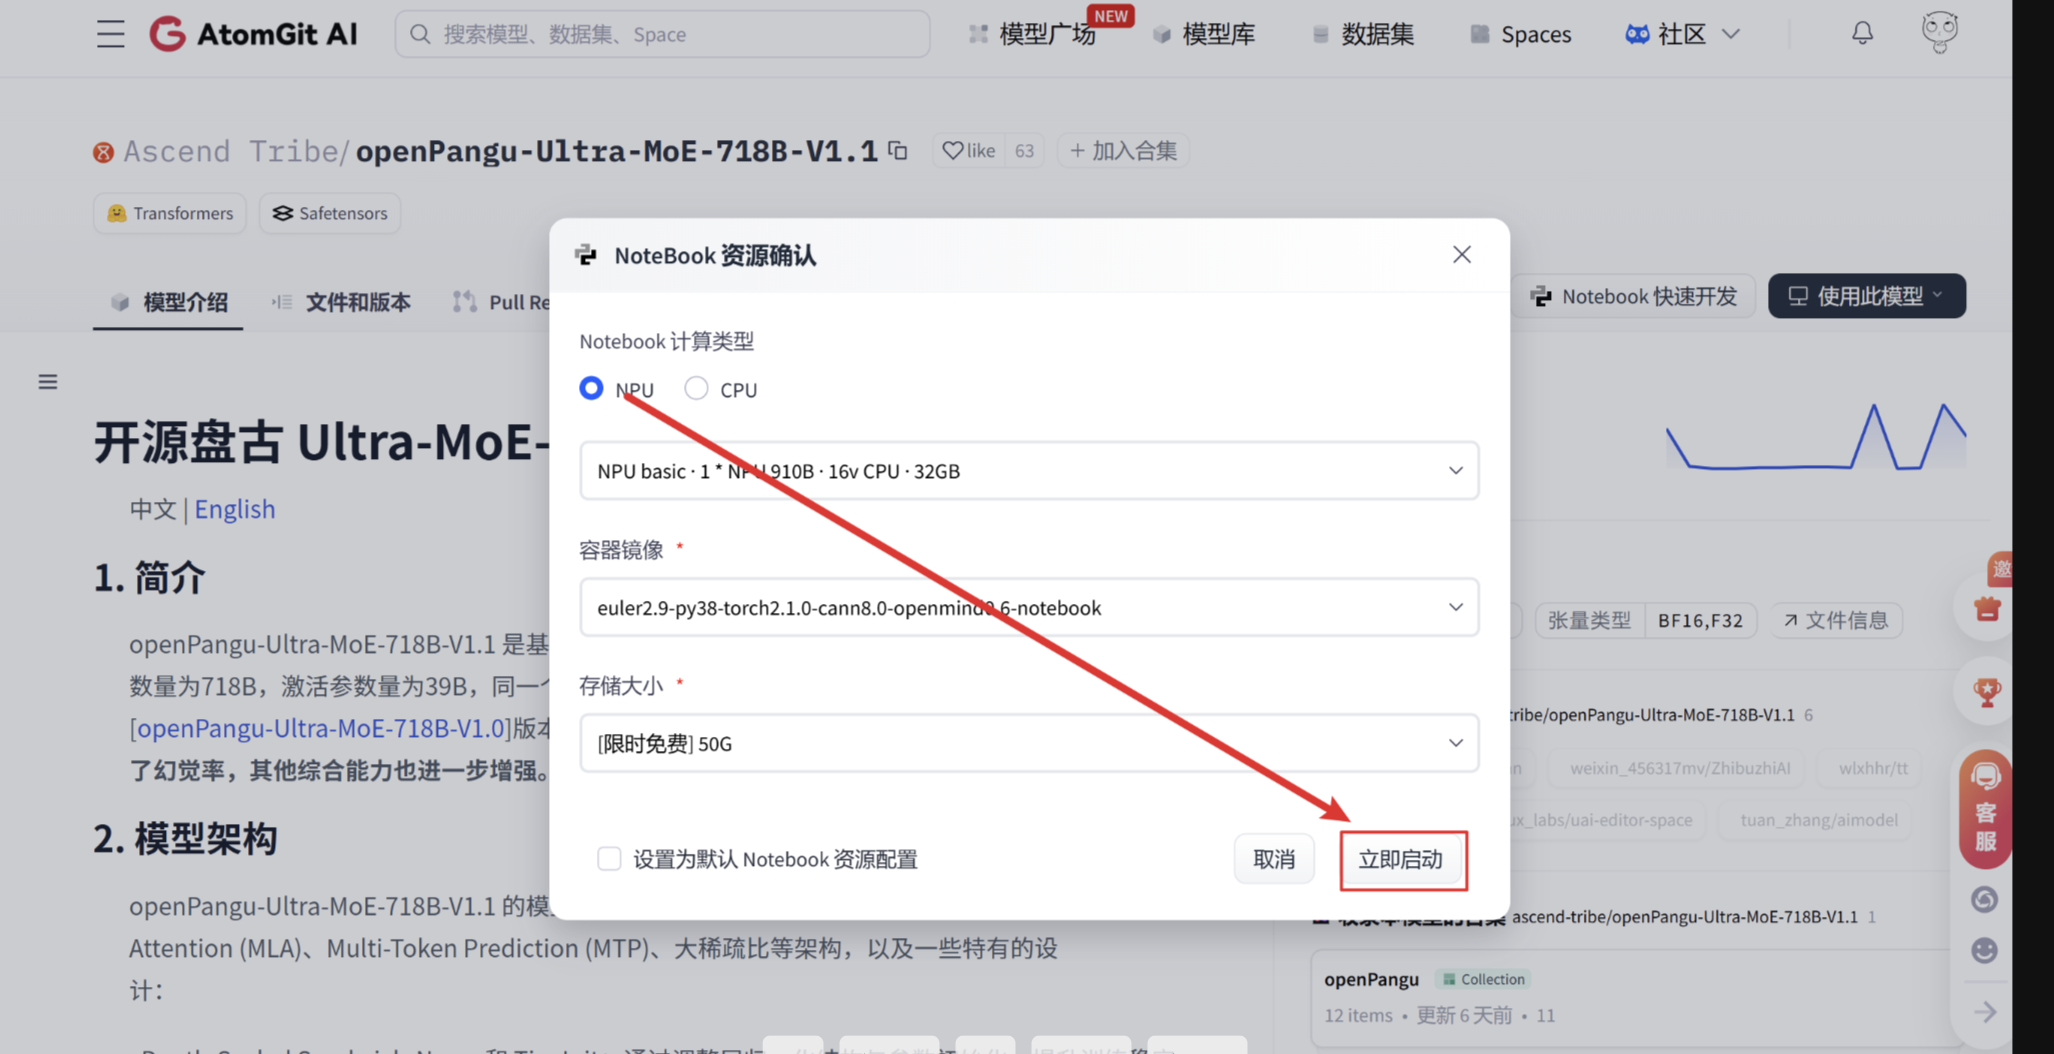Select the NPU compute type
The image size is (2054, 1054).
(591, 389)
